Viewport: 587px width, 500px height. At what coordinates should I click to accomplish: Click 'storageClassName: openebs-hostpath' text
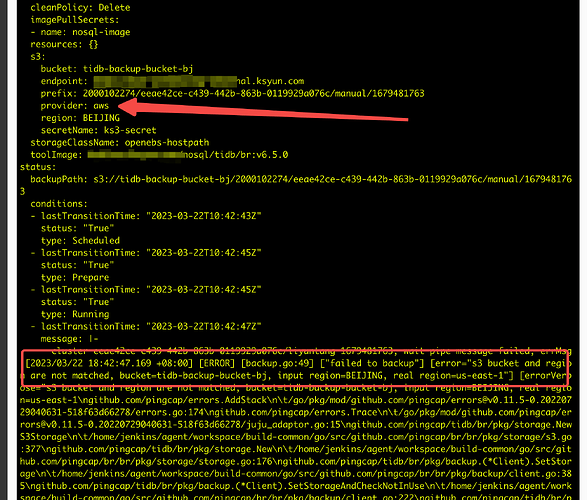120,143
